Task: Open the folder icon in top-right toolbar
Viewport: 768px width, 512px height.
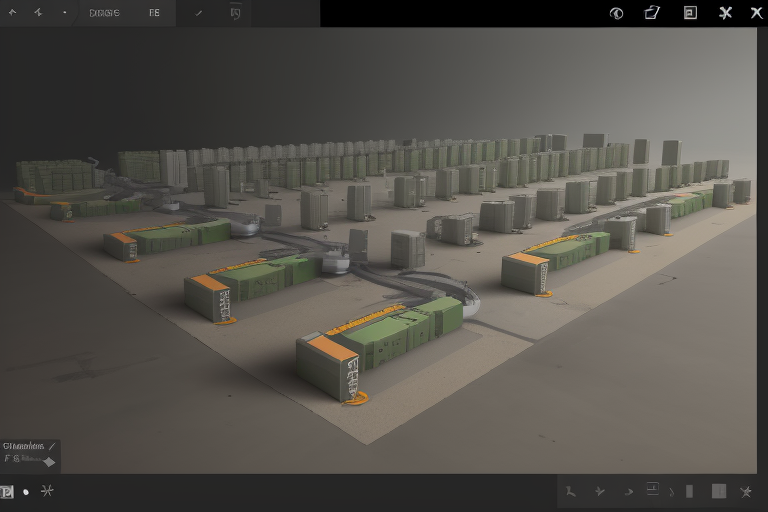Action: click(x=652, y=13)
